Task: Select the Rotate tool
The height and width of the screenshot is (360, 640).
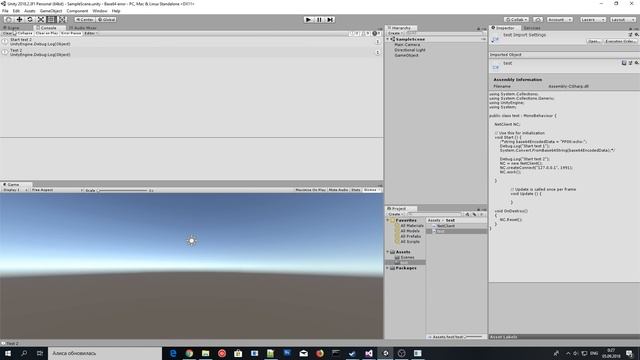Action: coord(30,20)
